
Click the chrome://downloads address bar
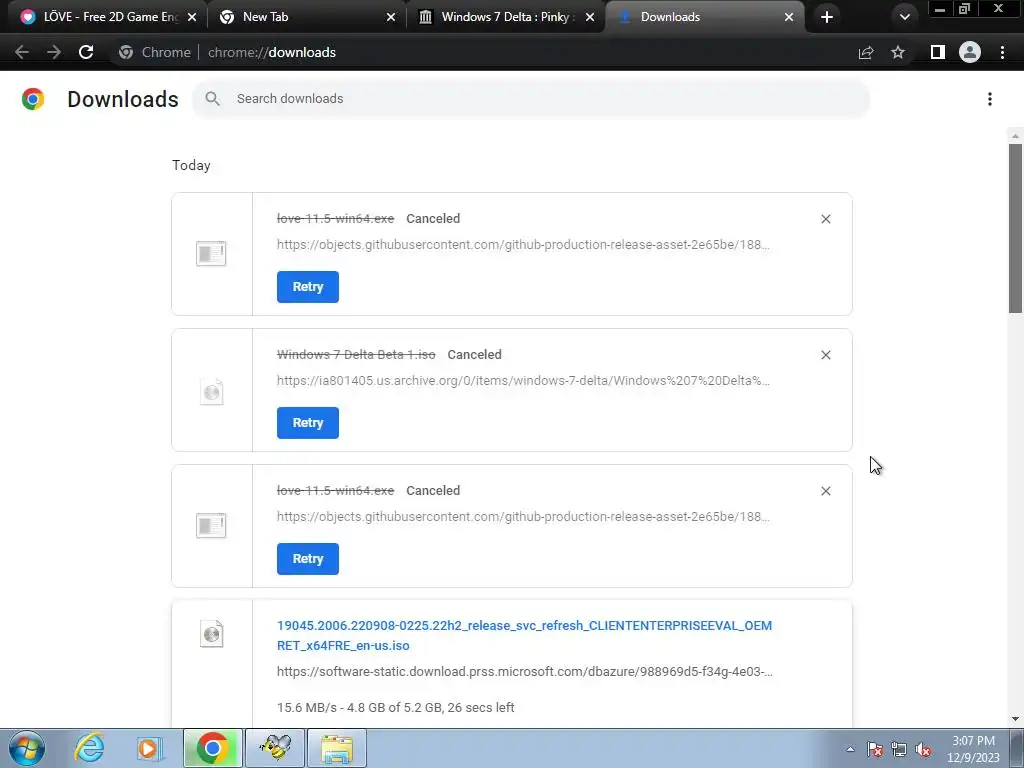tap(483, 52)
